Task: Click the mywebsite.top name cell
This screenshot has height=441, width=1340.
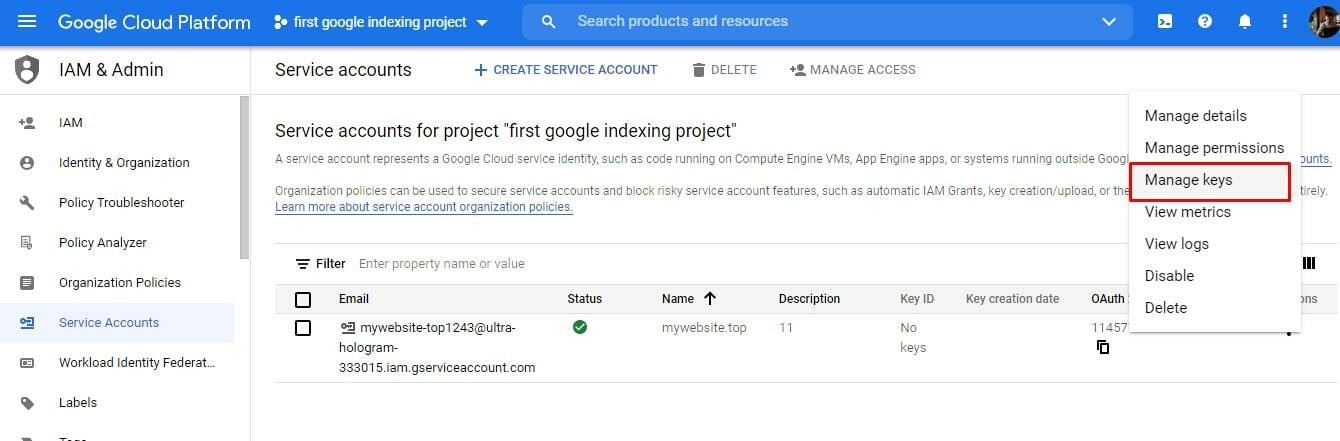Action: click(704, 328)
